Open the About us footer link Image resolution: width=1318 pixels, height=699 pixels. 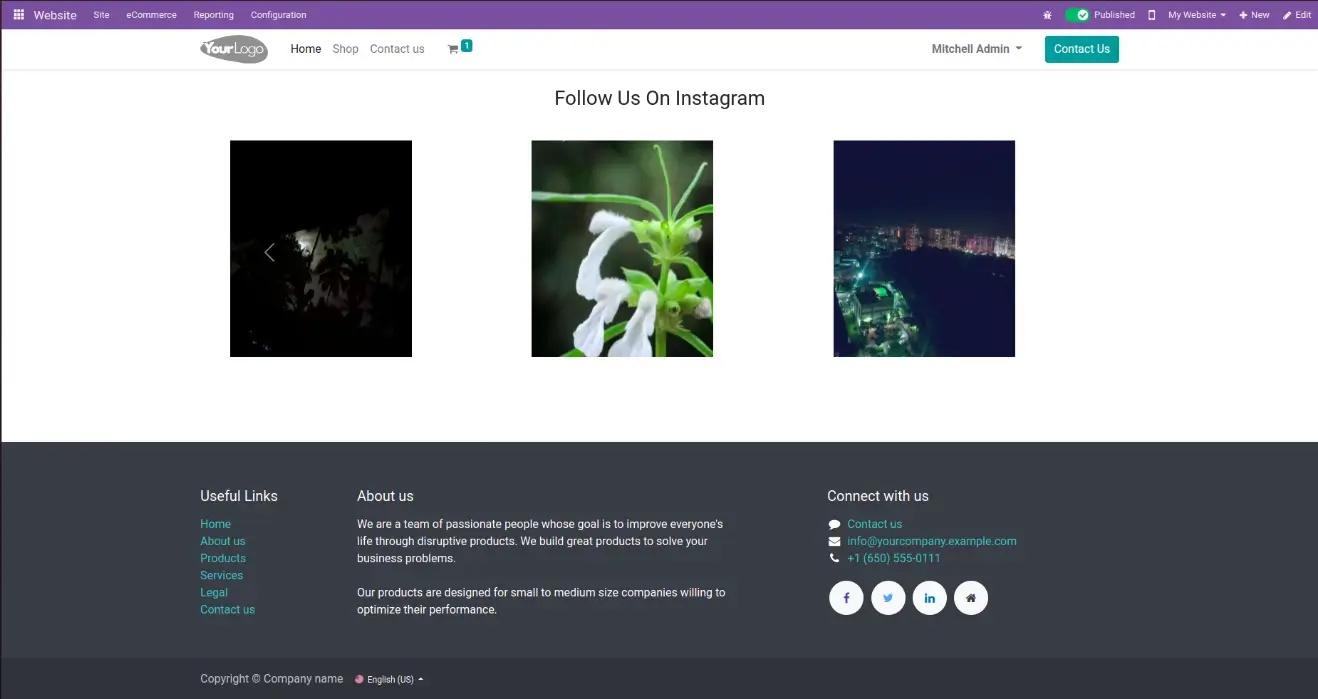[222, 540]
